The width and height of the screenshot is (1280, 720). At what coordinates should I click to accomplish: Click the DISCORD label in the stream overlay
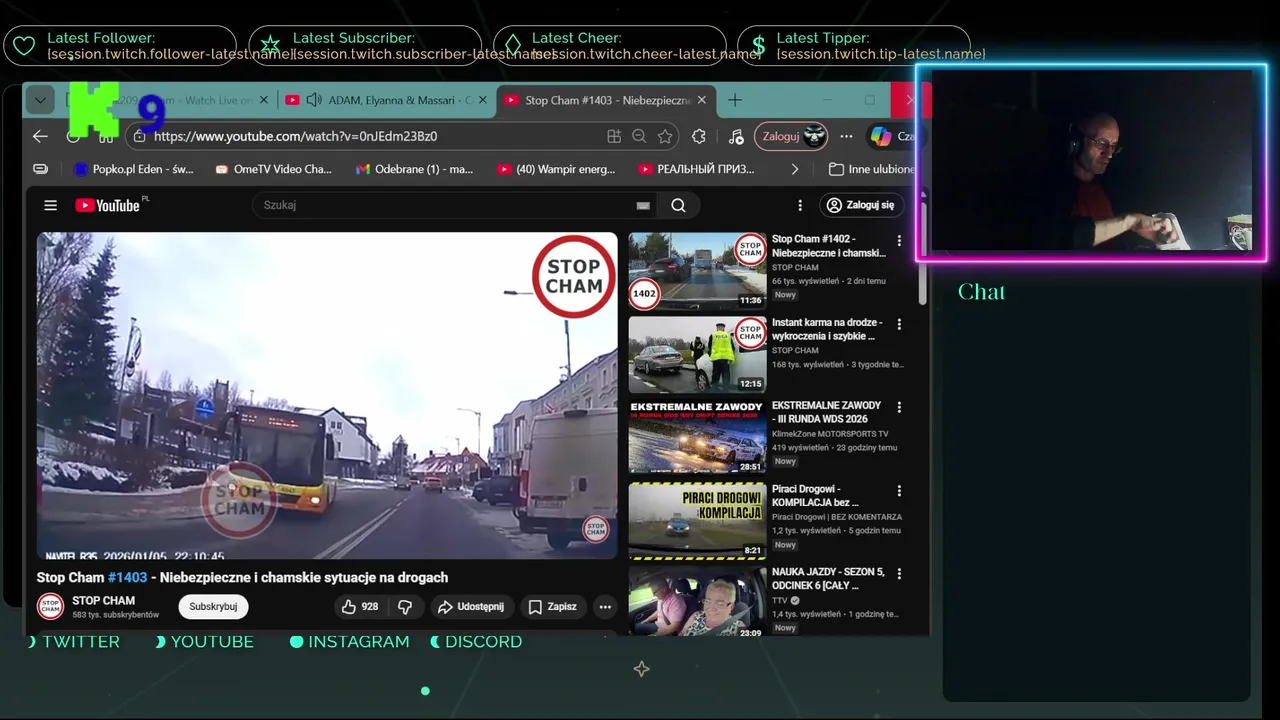pyautogui.click(x=483, y=642)
